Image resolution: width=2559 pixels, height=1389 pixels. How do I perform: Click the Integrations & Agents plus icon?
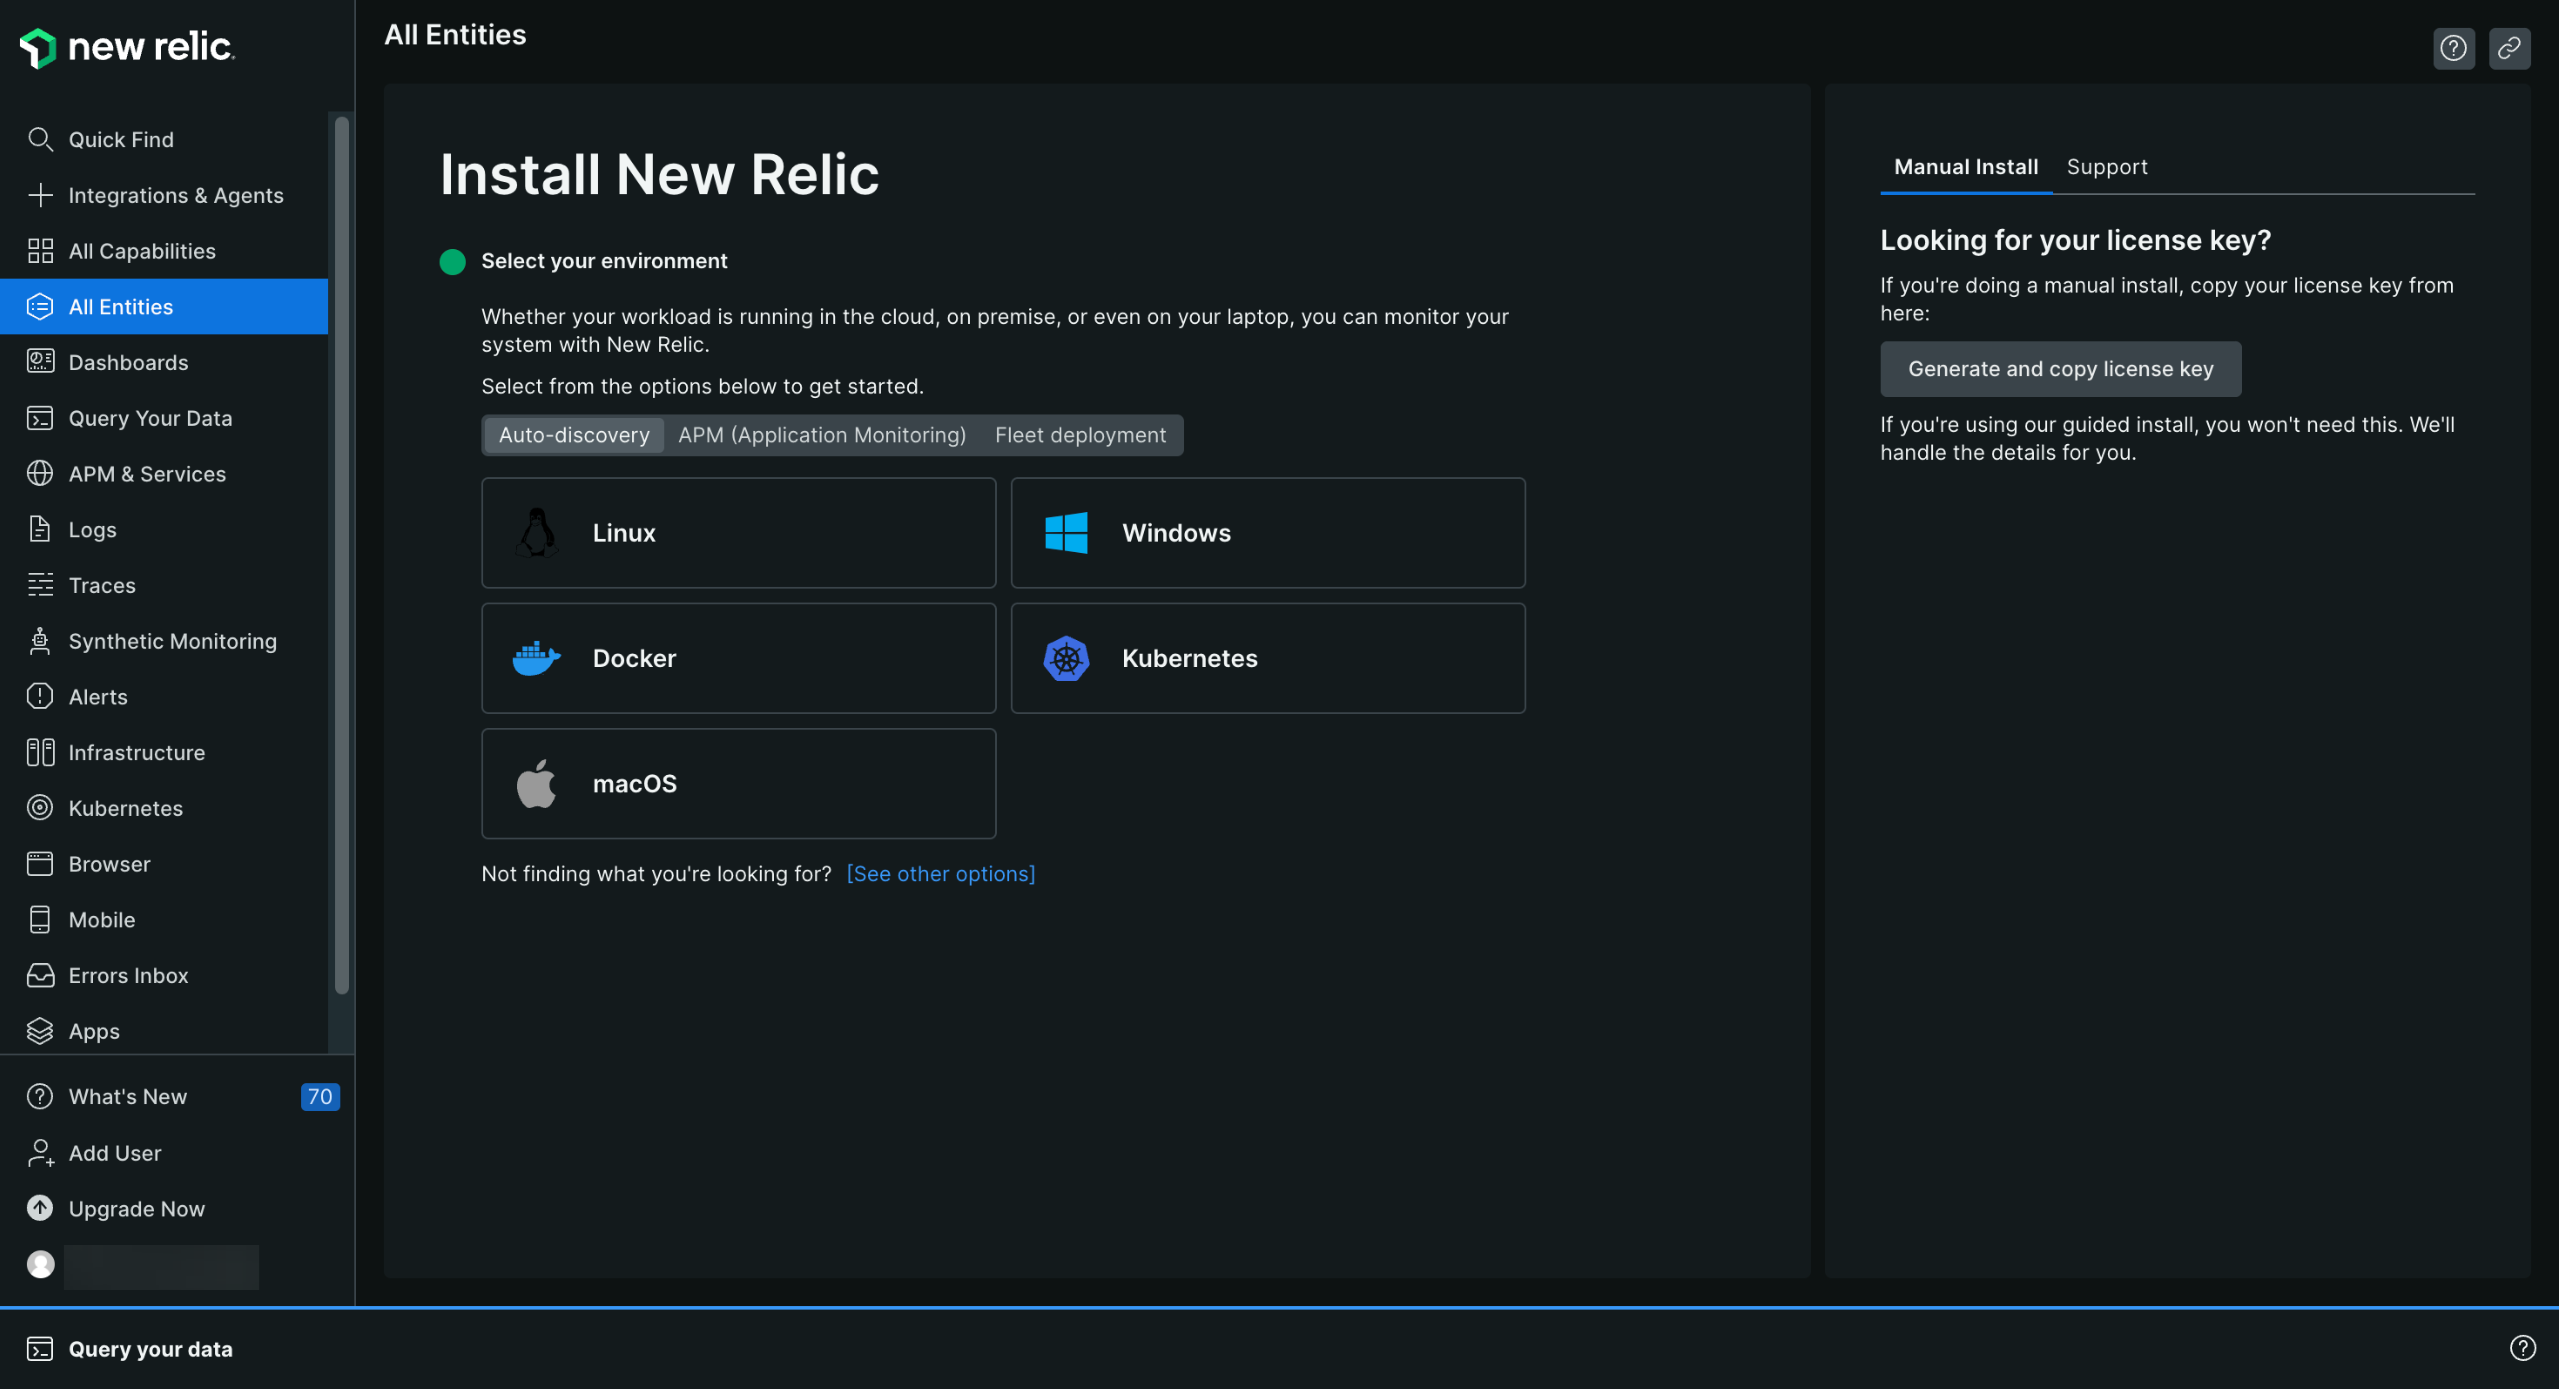click(x=40, y=195)
